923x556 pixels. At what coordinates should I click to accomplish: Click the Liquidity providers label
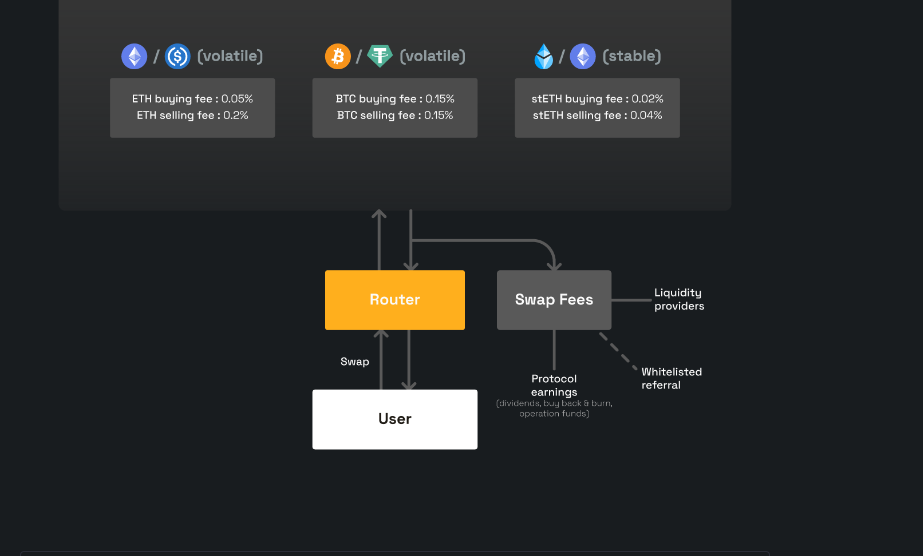click(x=679, y=299)
